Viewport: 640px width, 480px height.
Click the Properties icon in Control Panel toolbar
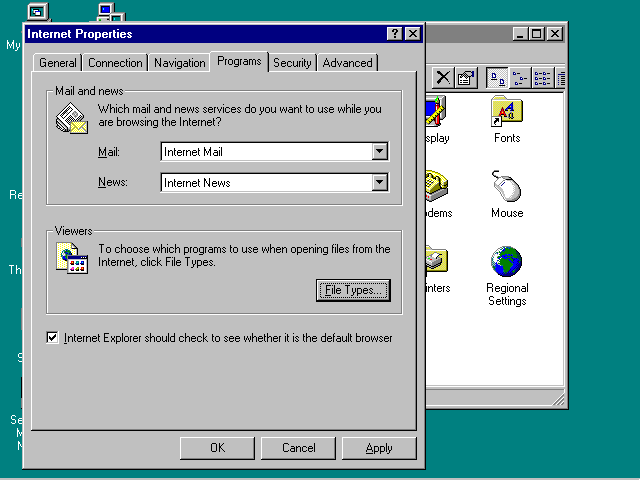466,78
